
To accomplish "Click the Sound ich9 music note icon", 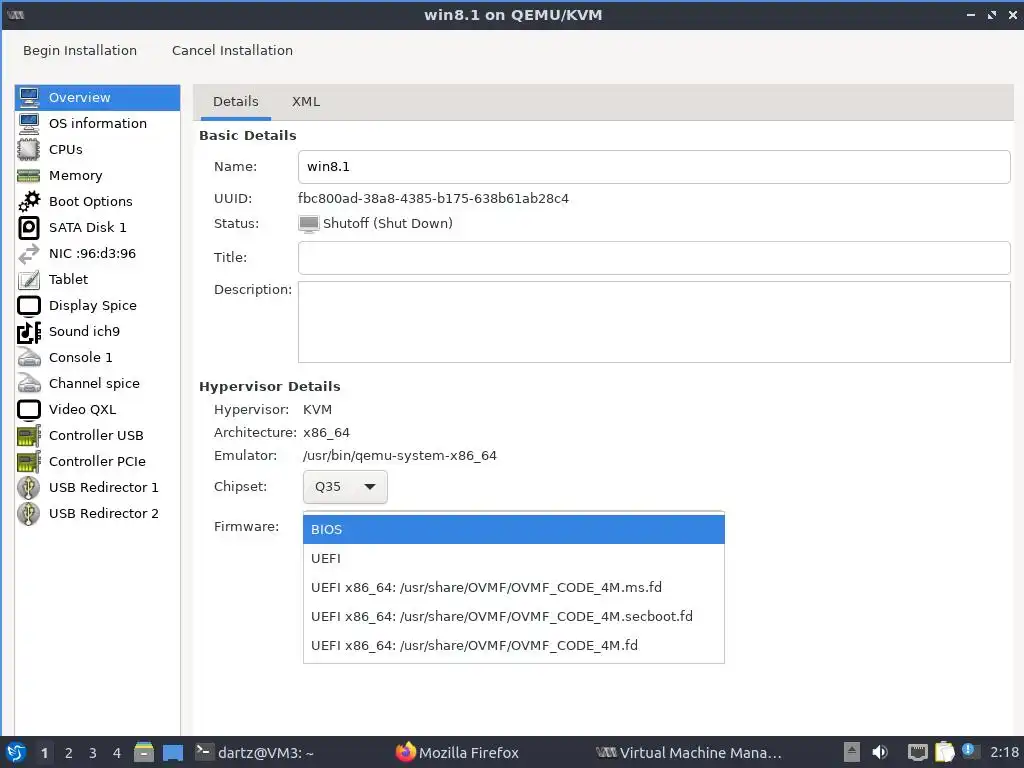I will point(29,332).
